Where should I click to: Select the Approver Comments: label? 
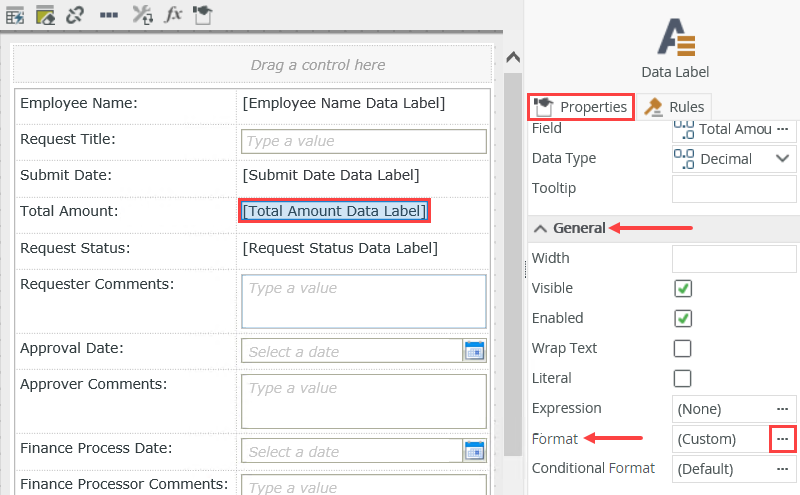click(x=93, y=384)
